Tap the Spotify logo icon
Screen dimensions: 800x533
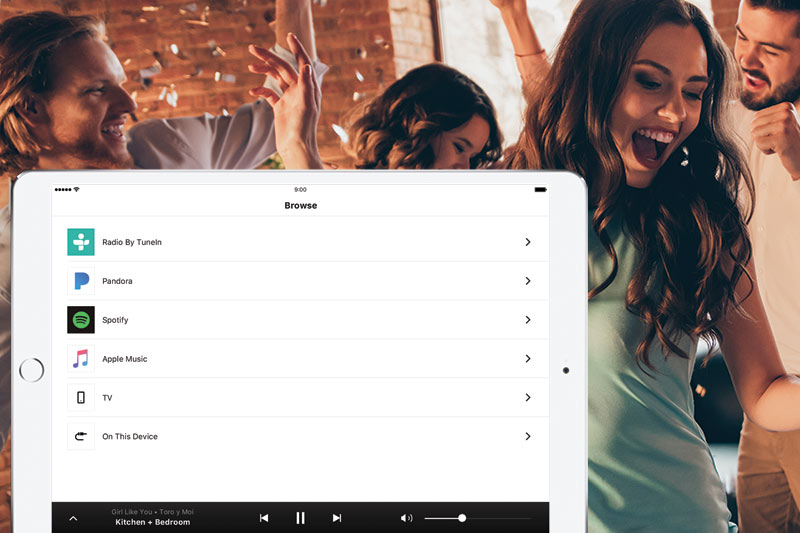[x=81, y=320]
